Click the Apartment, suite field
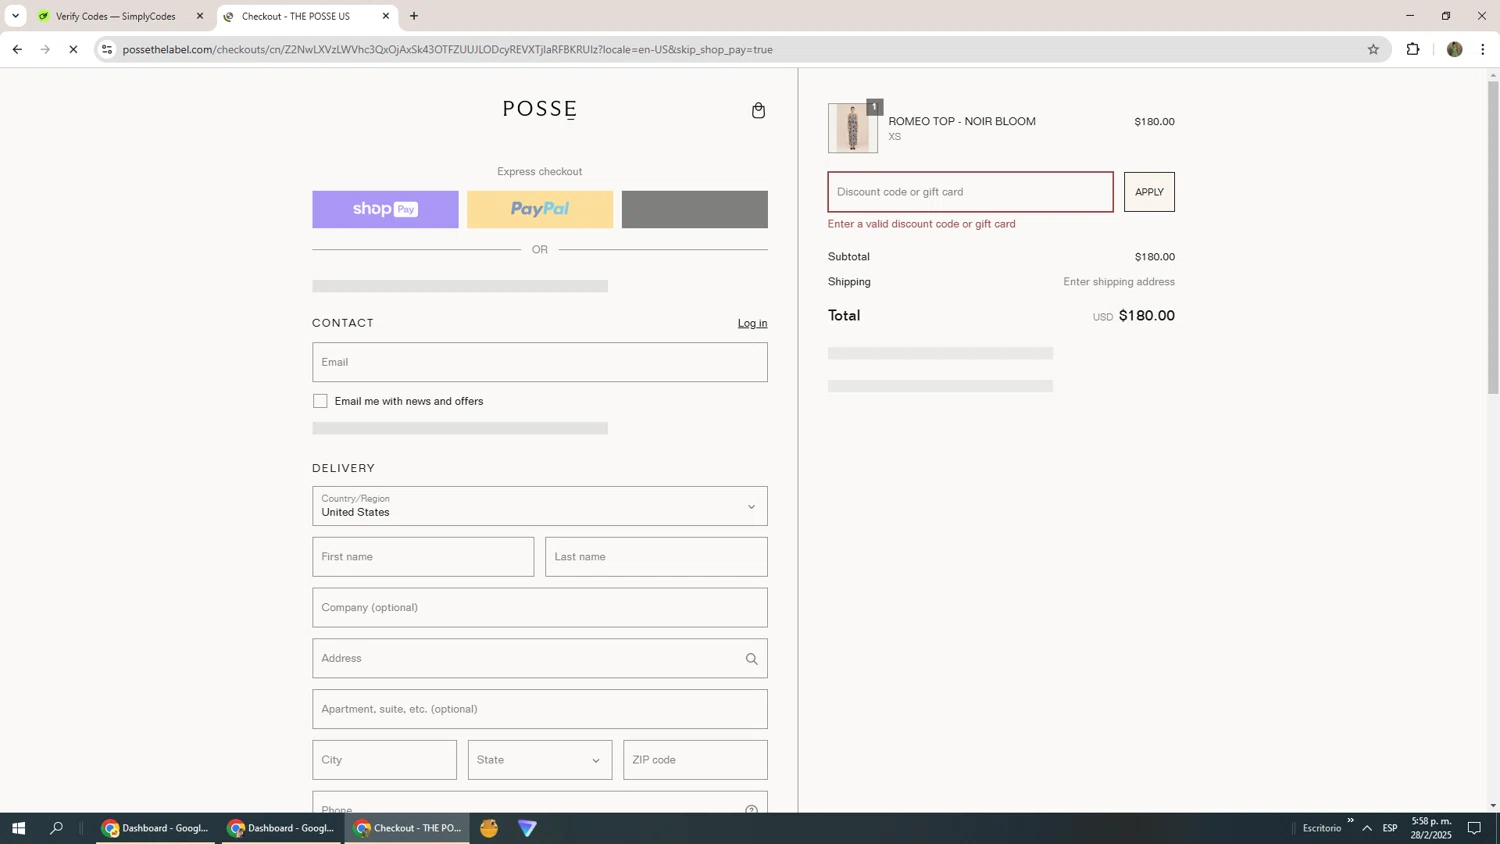The image size is (1500, 844). click(x=540, y=709)
